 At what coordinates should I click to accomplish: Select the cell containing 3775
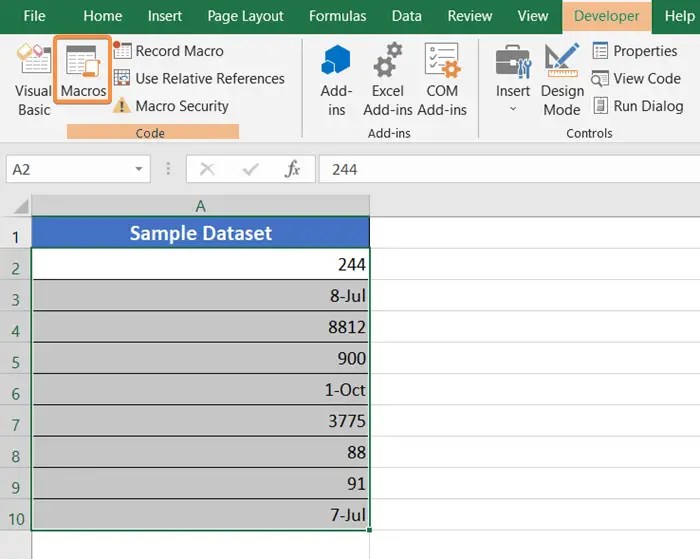[200, 421]
